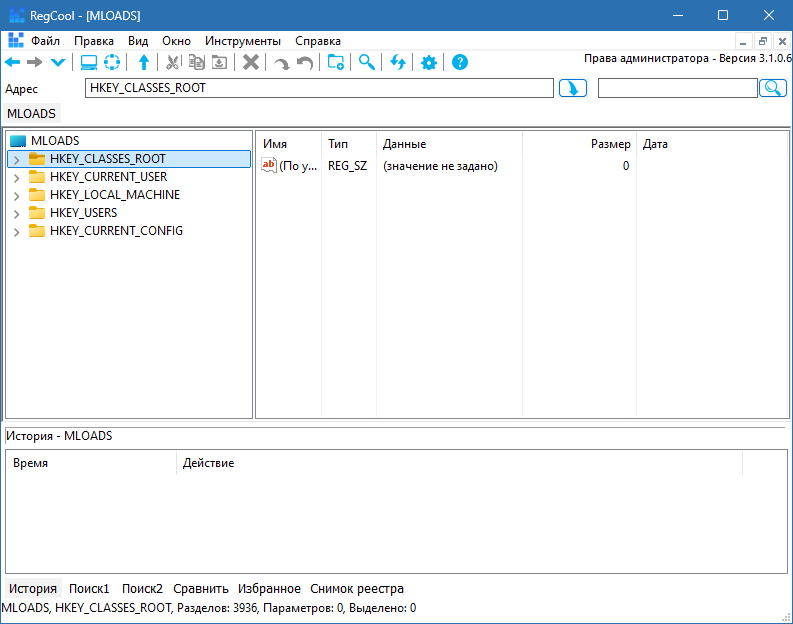This screenshot has width=793, height=624.
Task: Click the back navigation arrow
Action: coord(13,62)
